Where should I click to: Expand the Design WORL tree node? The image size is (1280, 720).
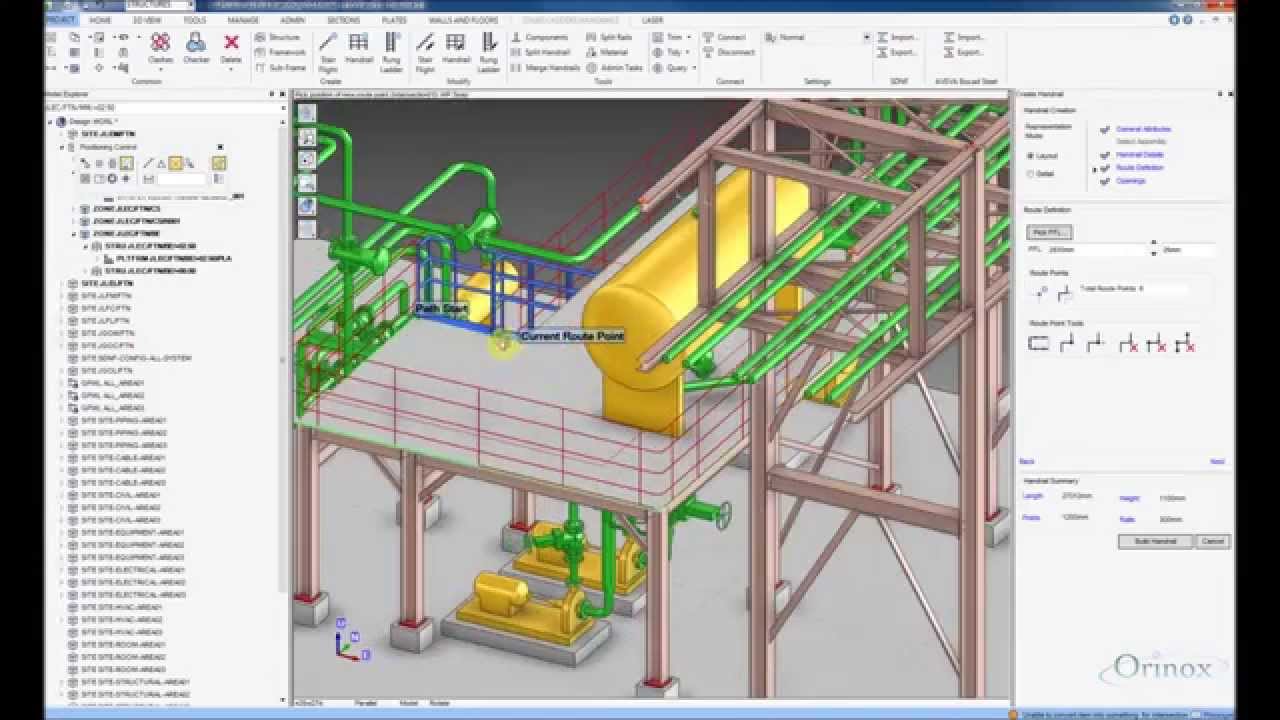tap(50, 121)
